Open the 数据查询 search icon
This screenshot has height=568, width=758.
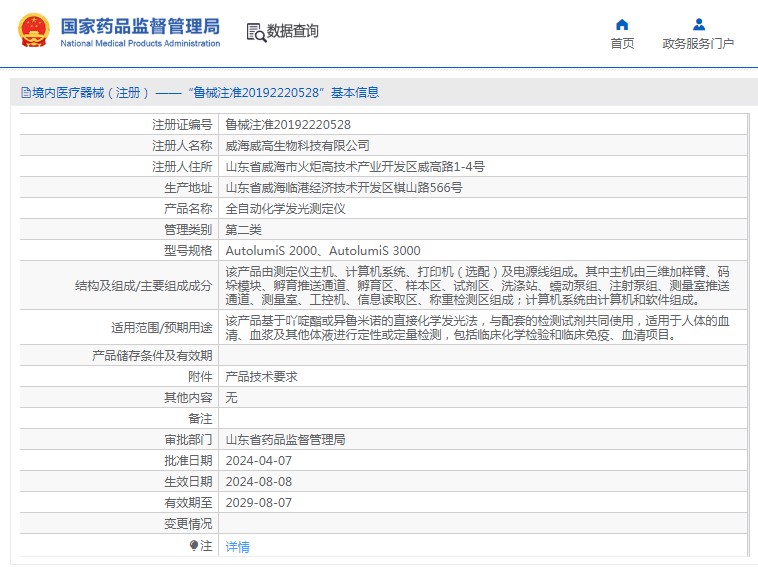tap(256, 32)
